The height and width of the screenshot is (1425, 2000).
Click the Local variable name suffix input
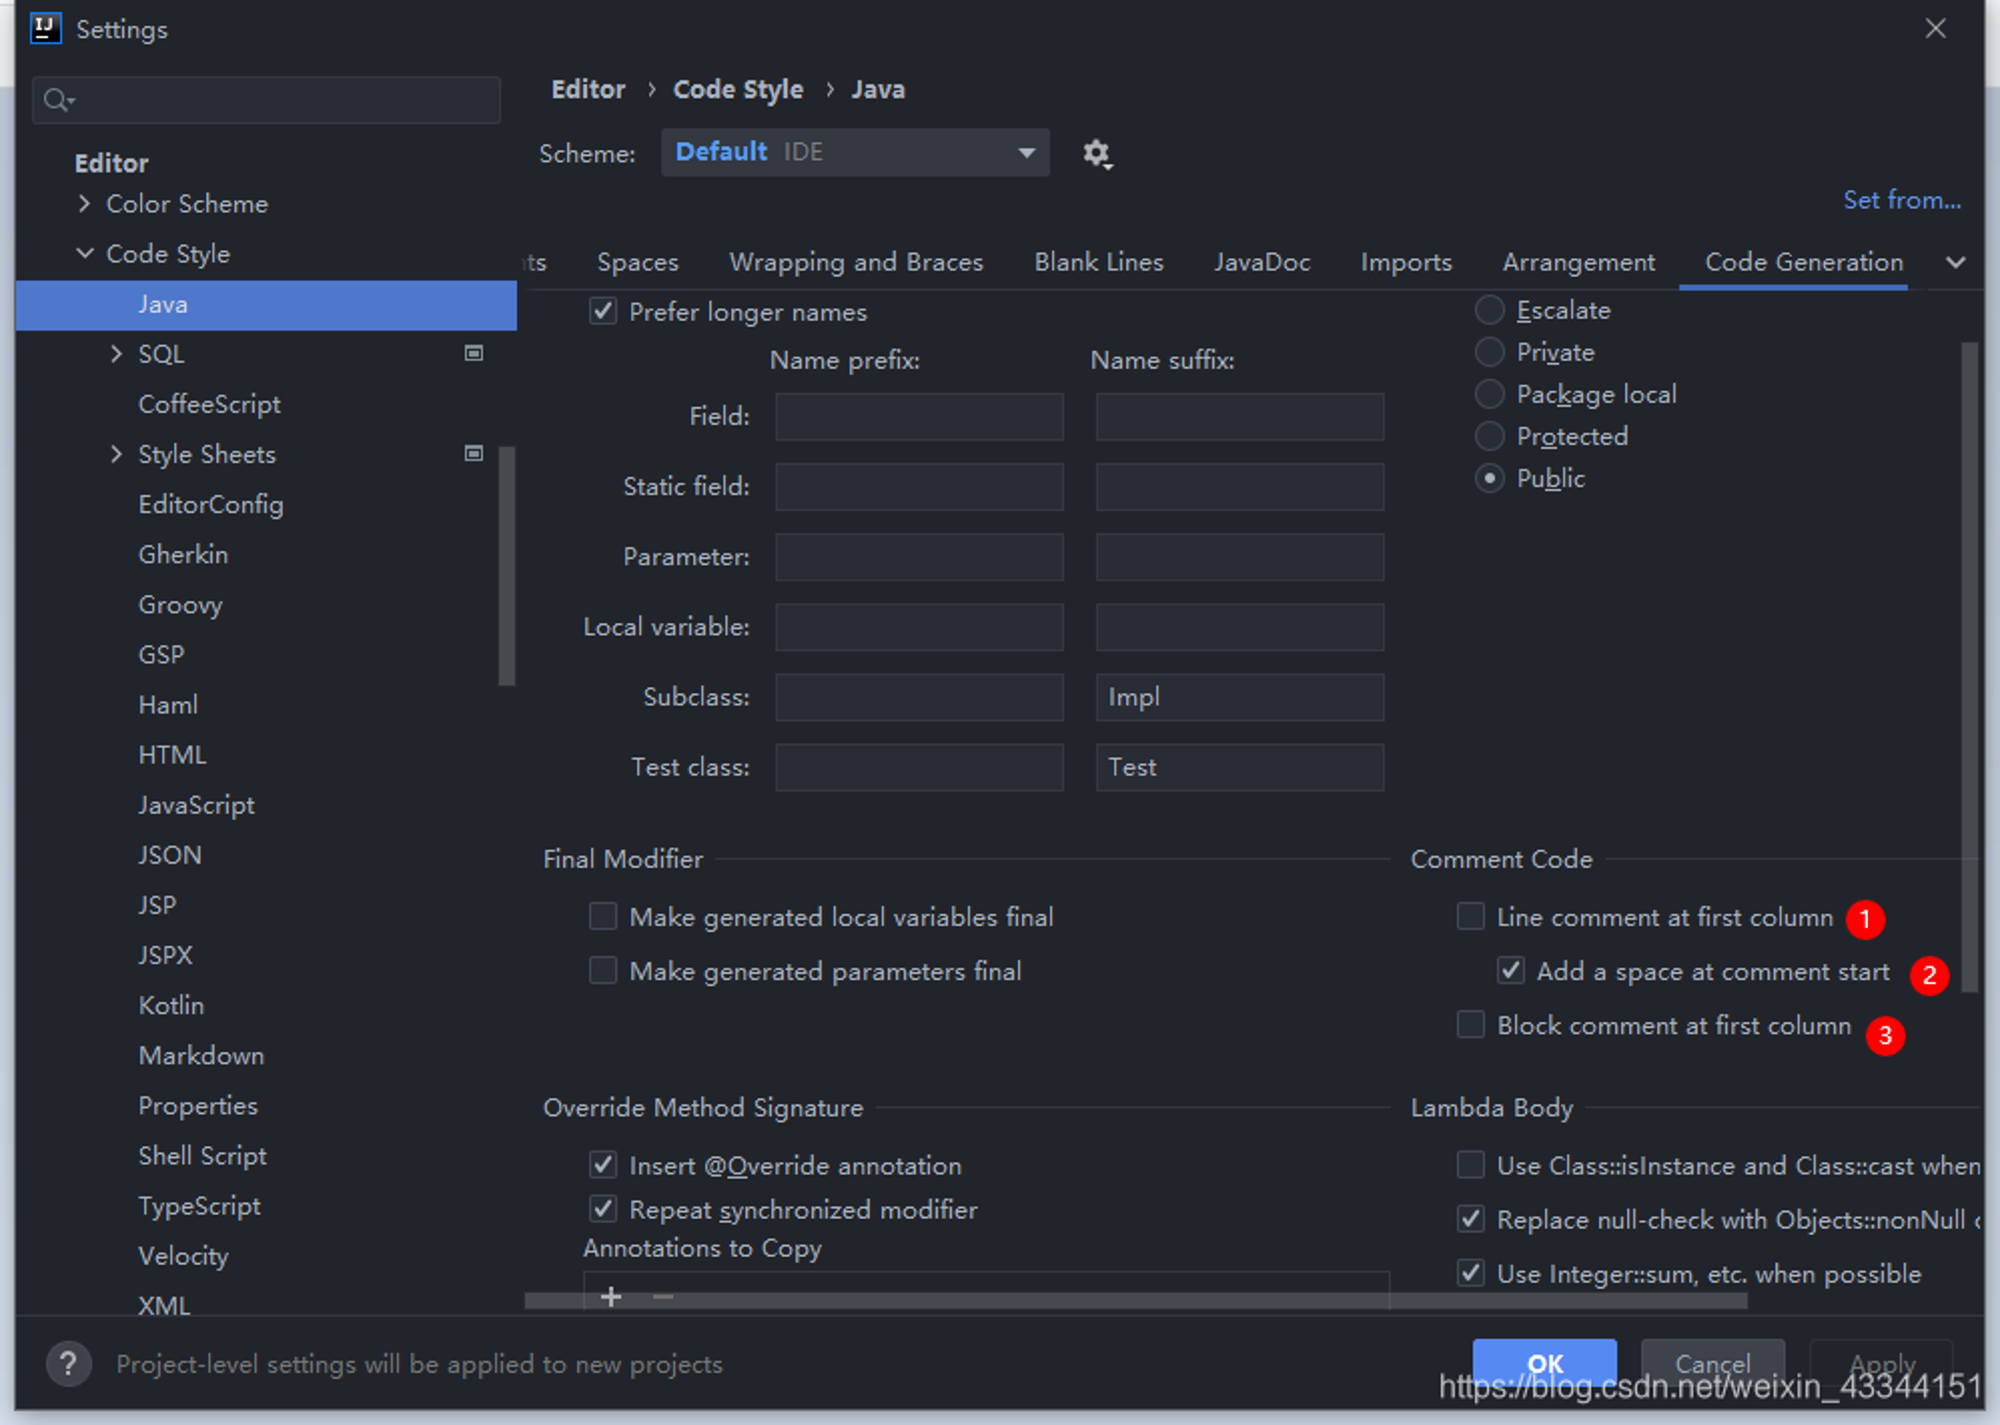(1240, 627)
